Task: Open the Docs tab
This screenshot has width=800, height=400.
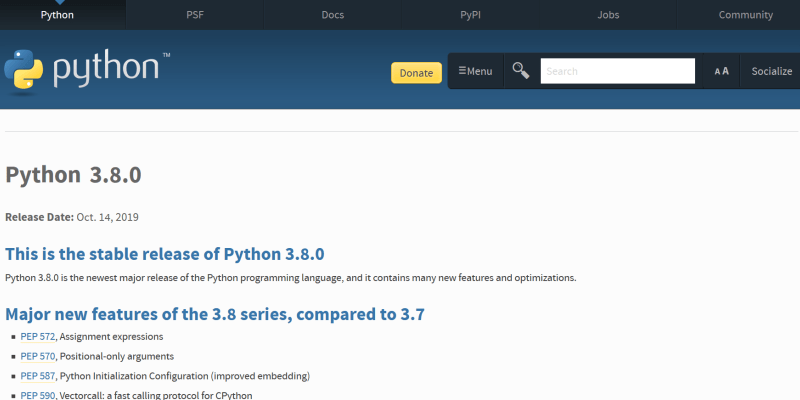Action: click(x=333, y=15)
